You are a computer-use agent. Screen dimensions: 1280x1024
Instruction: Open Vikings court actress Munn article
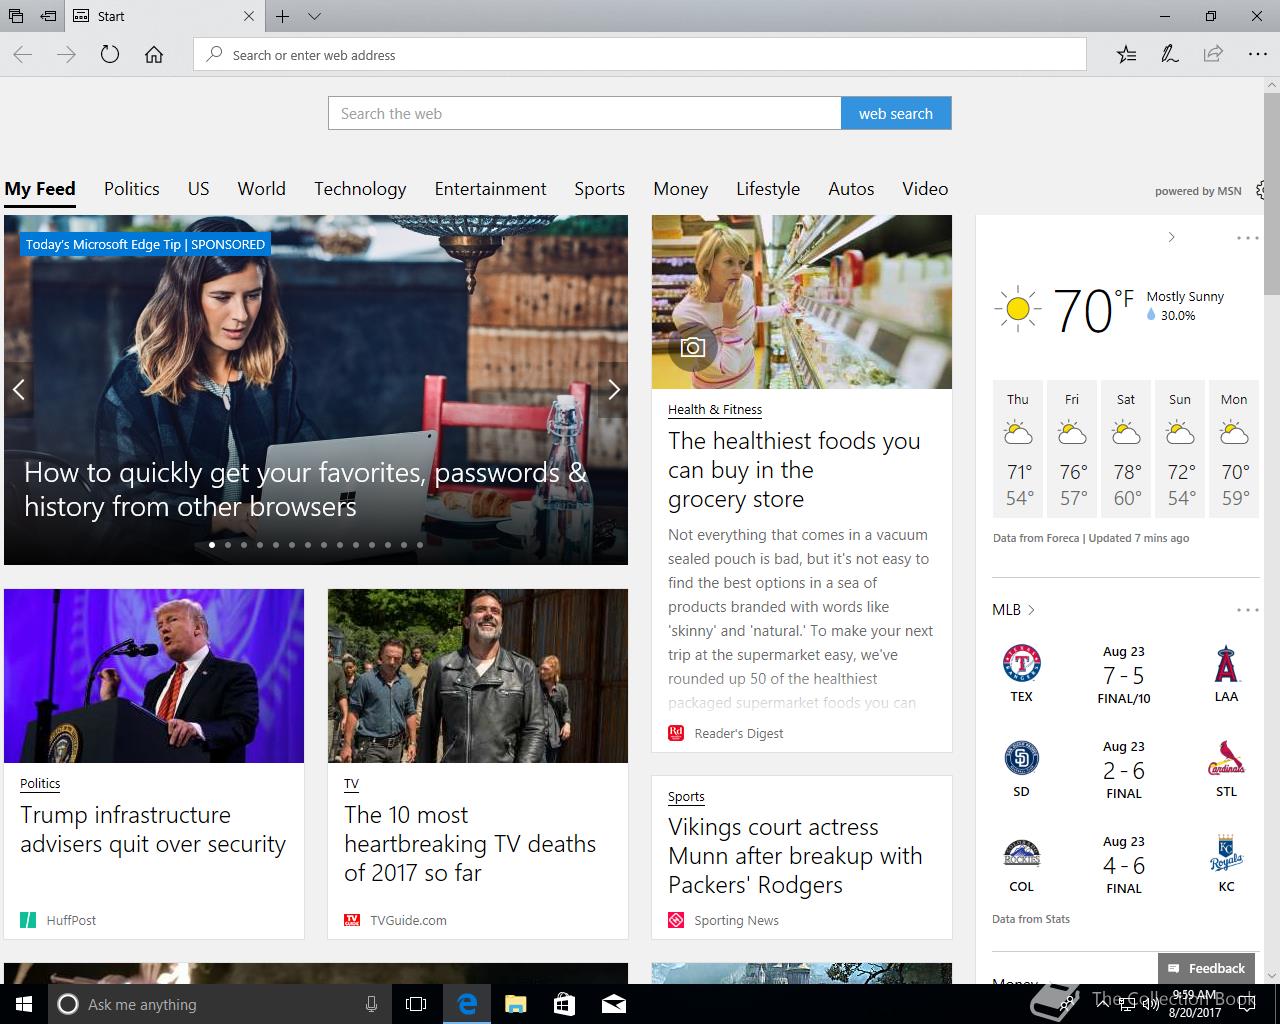(795, 856)
